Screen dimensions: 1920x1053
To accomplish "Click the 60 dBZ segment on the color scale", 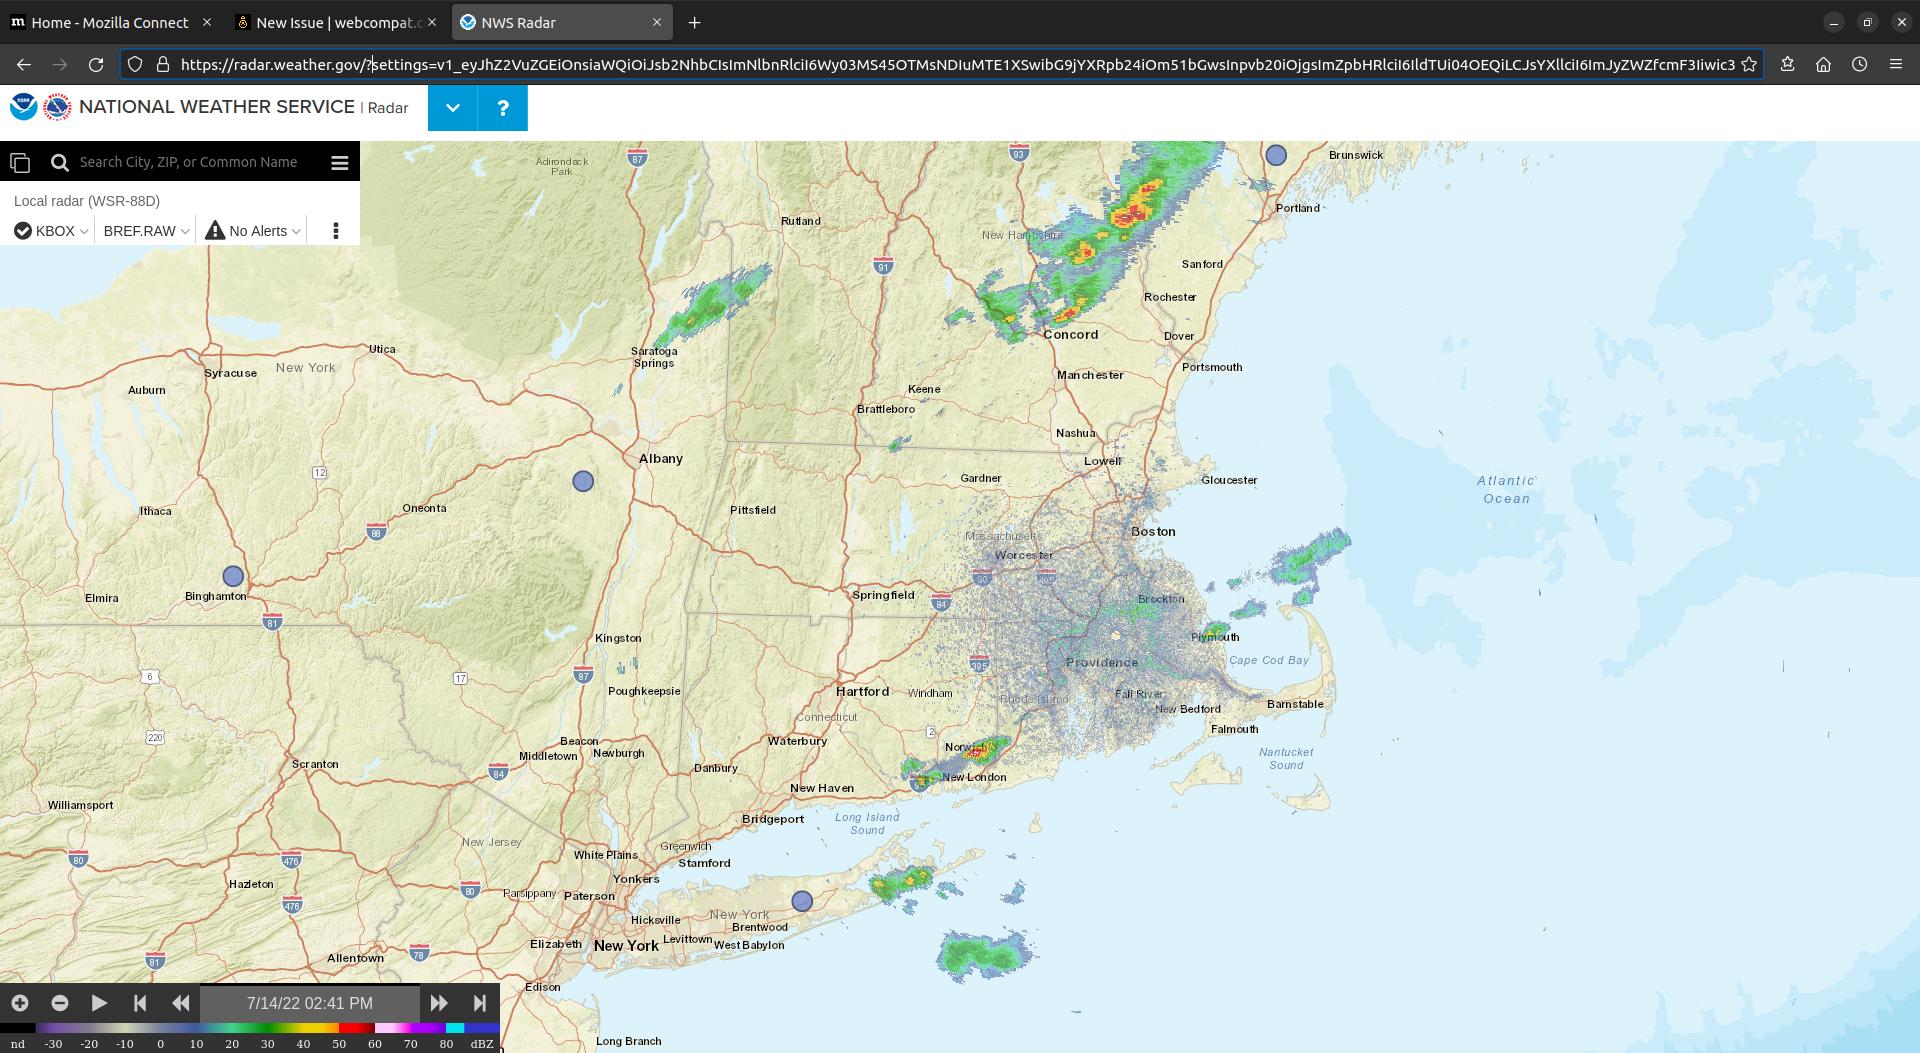I will (x=375, y=1026).
